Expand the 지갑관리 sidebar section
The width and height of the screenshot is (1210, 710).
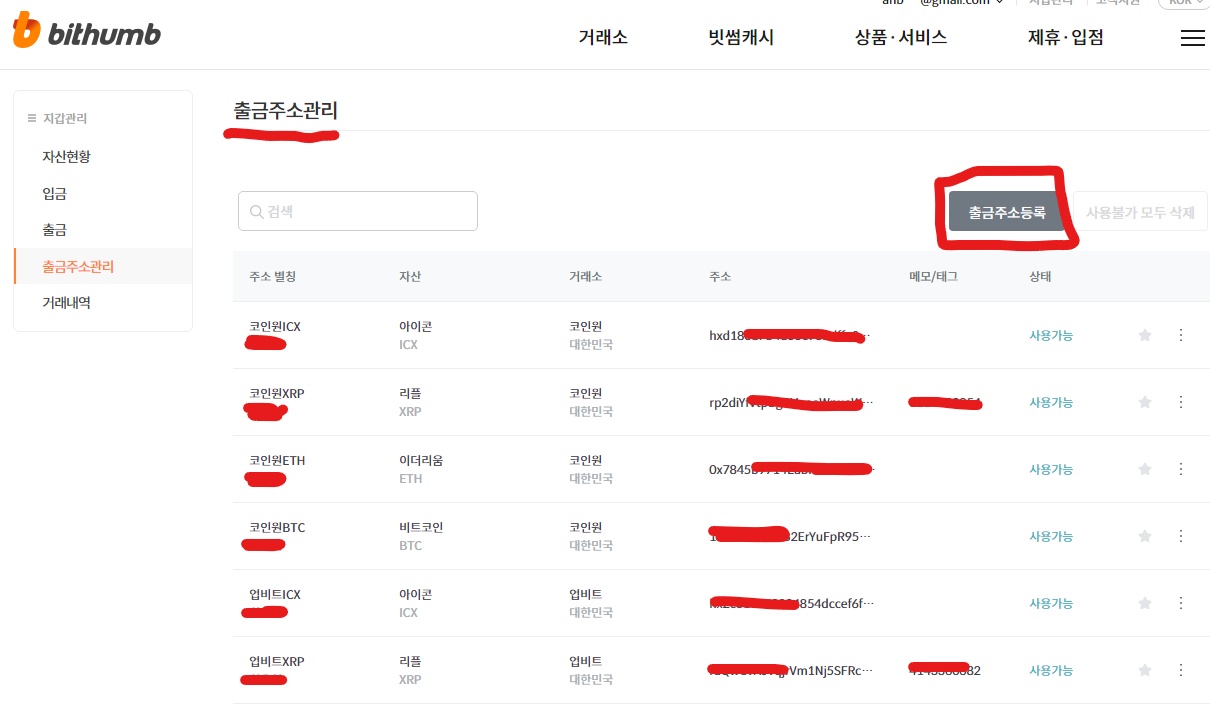tap(65, 118)
